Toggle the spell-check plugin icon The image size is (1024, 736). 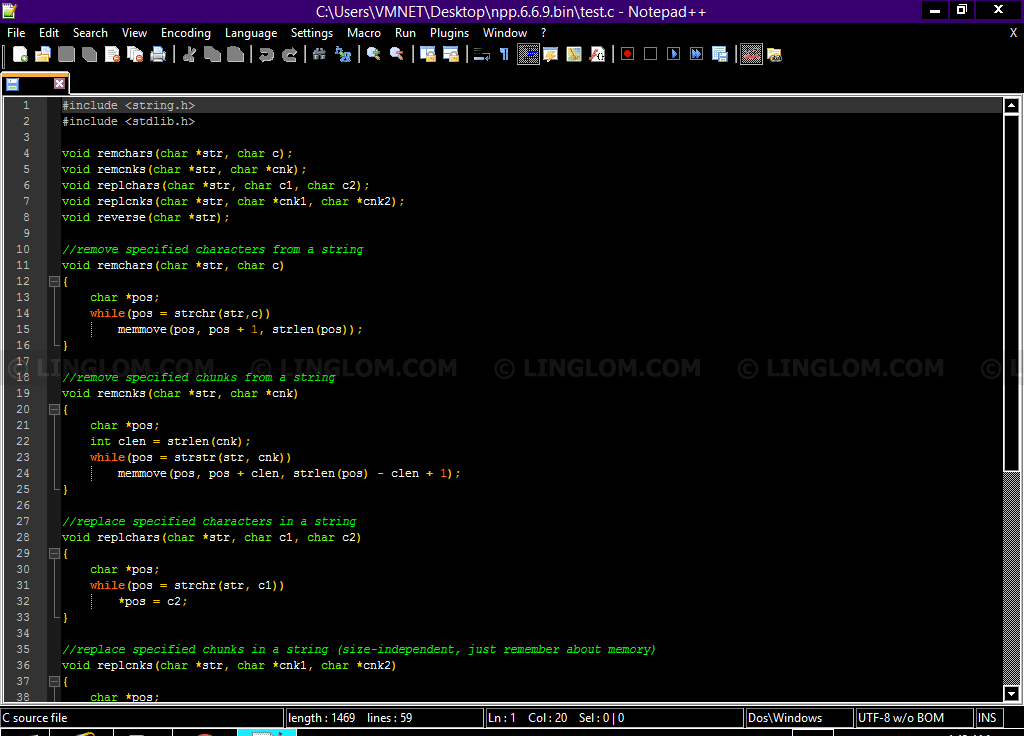pyautogui.click(x=751, y=55)
